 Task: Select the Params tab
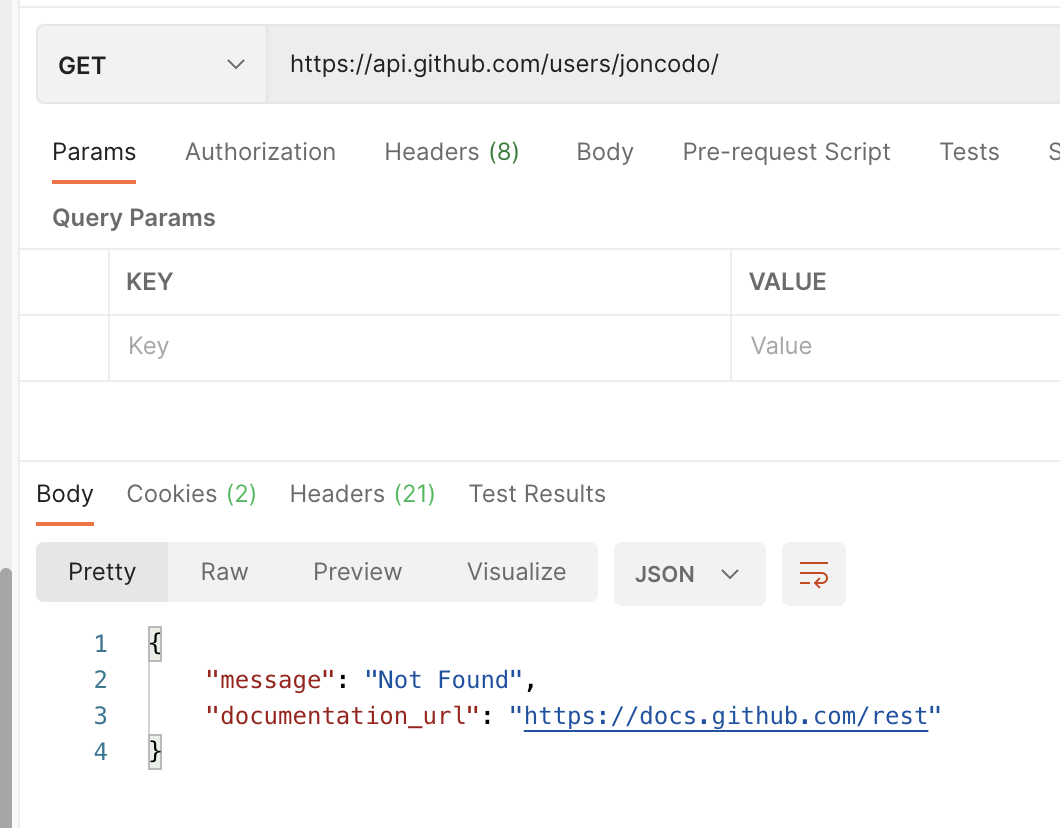93,152
